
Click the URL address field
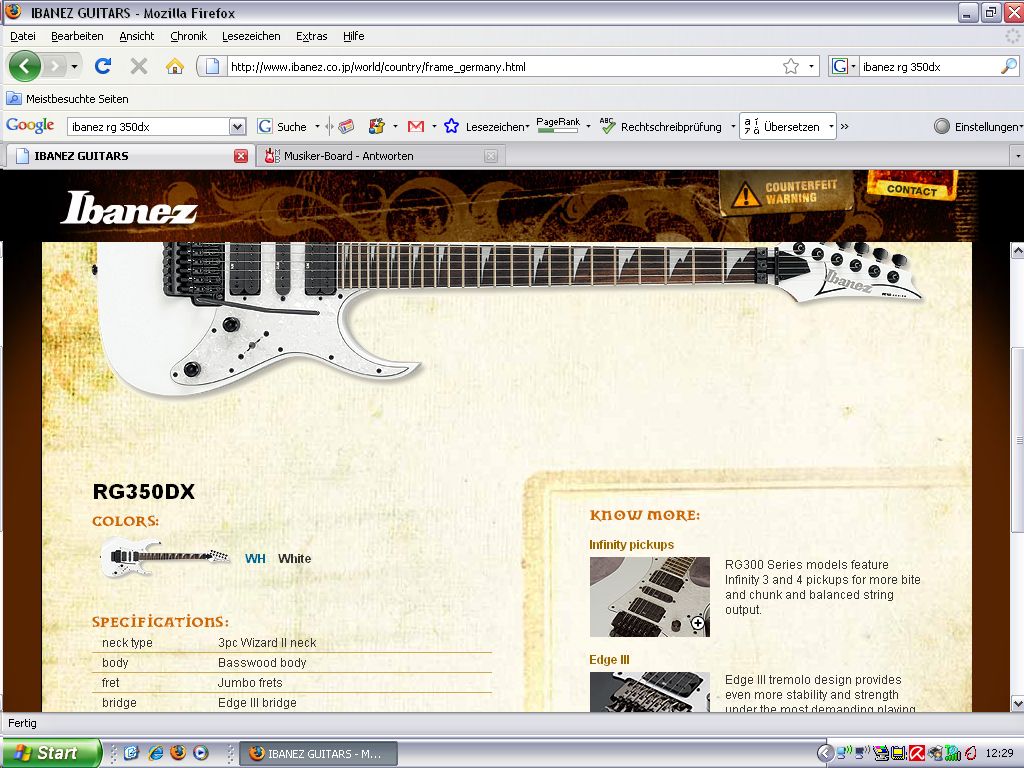(503, 67)
